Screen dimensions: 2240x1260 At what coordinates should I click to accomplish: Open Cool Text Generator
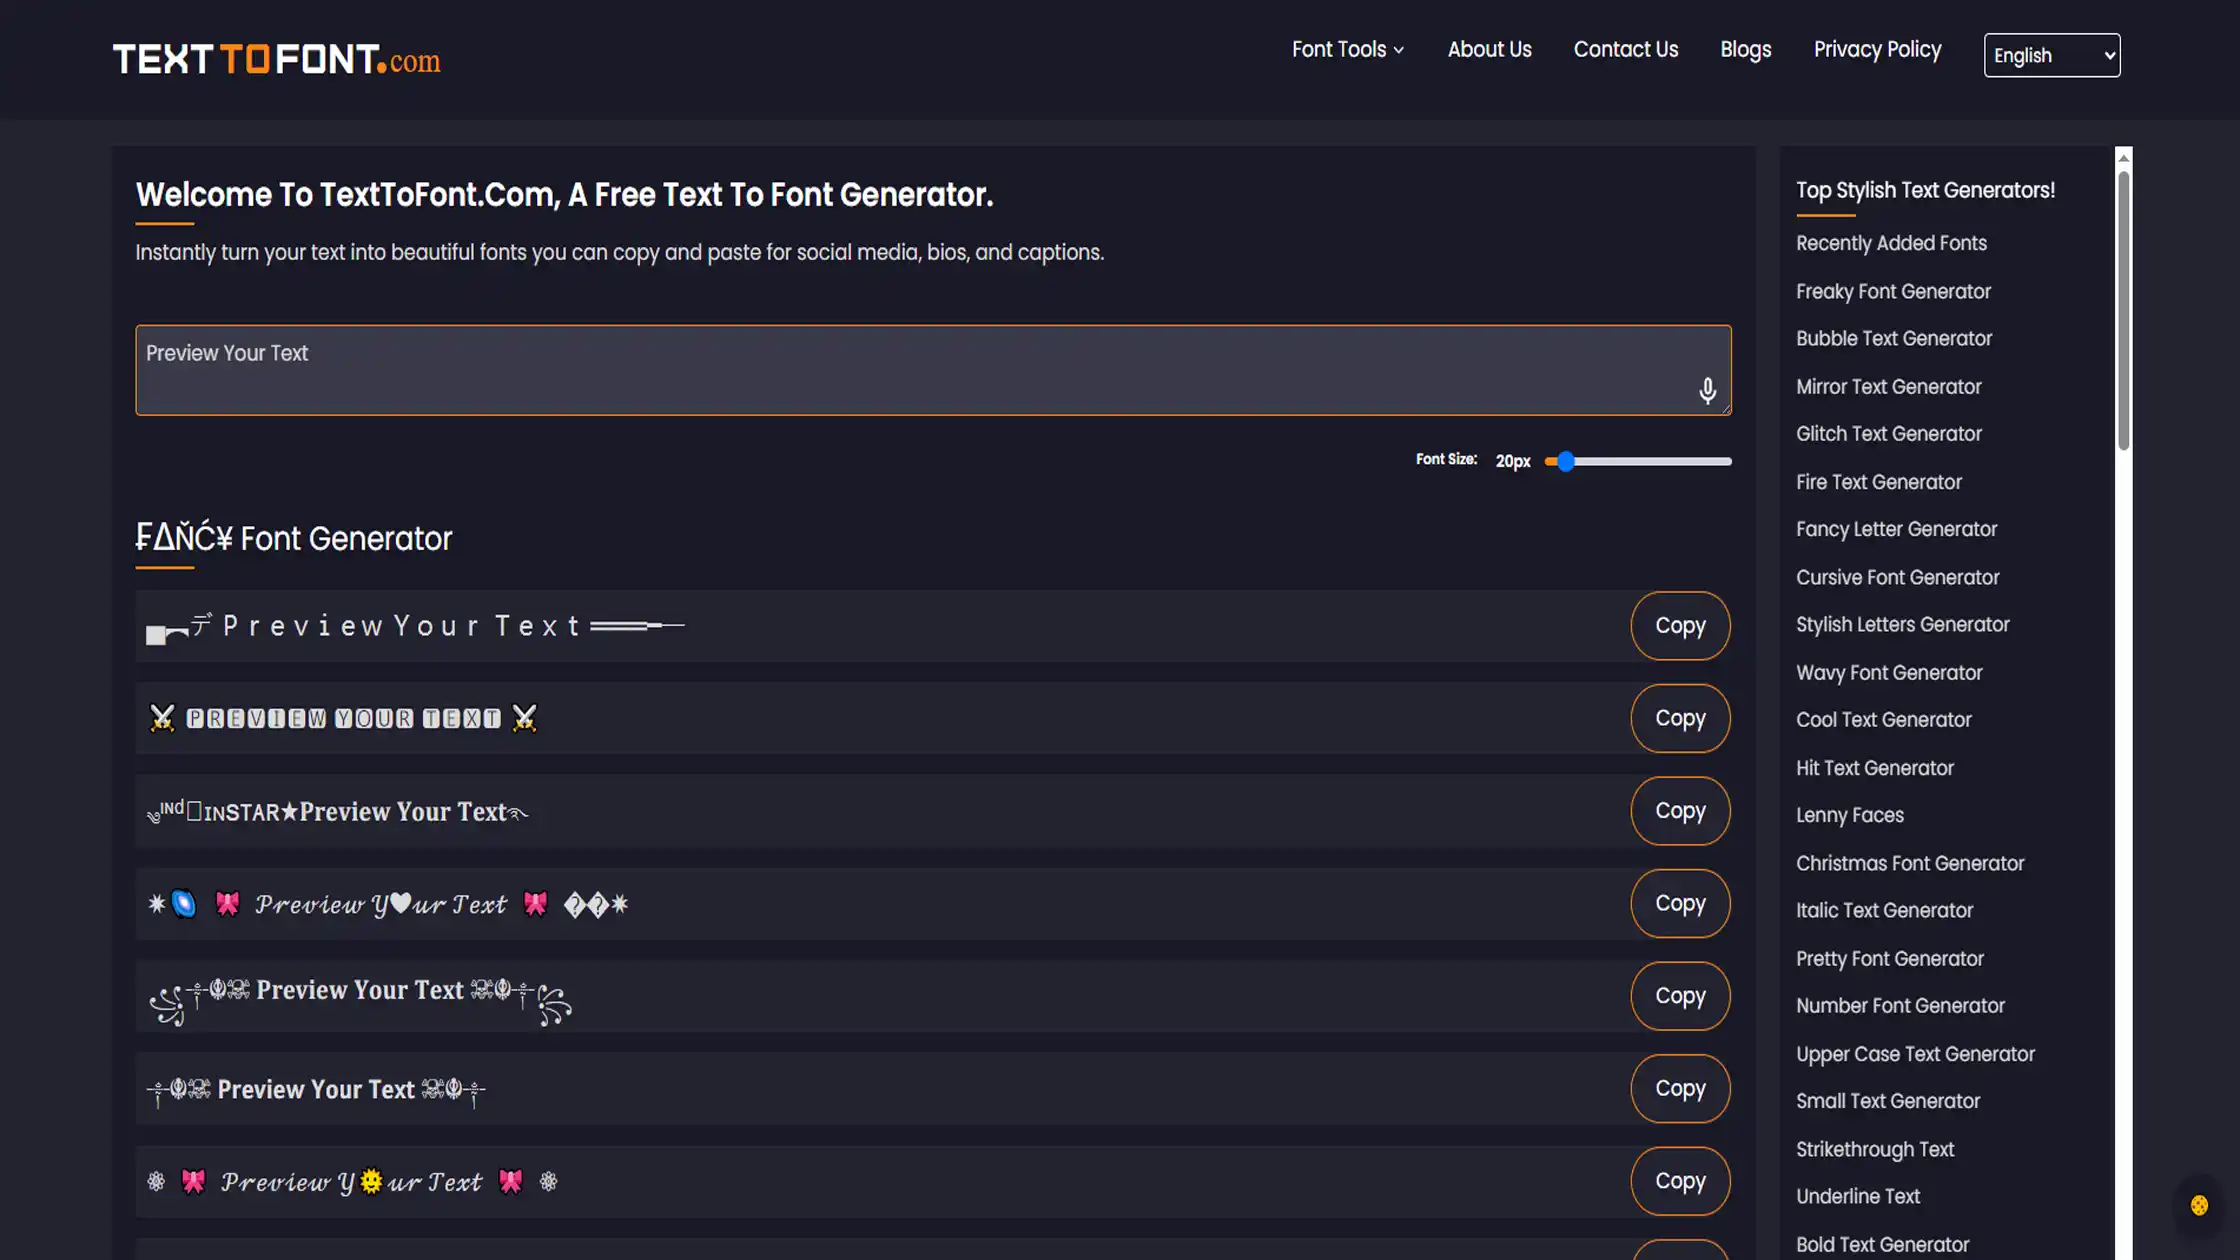coord(1883,720)
